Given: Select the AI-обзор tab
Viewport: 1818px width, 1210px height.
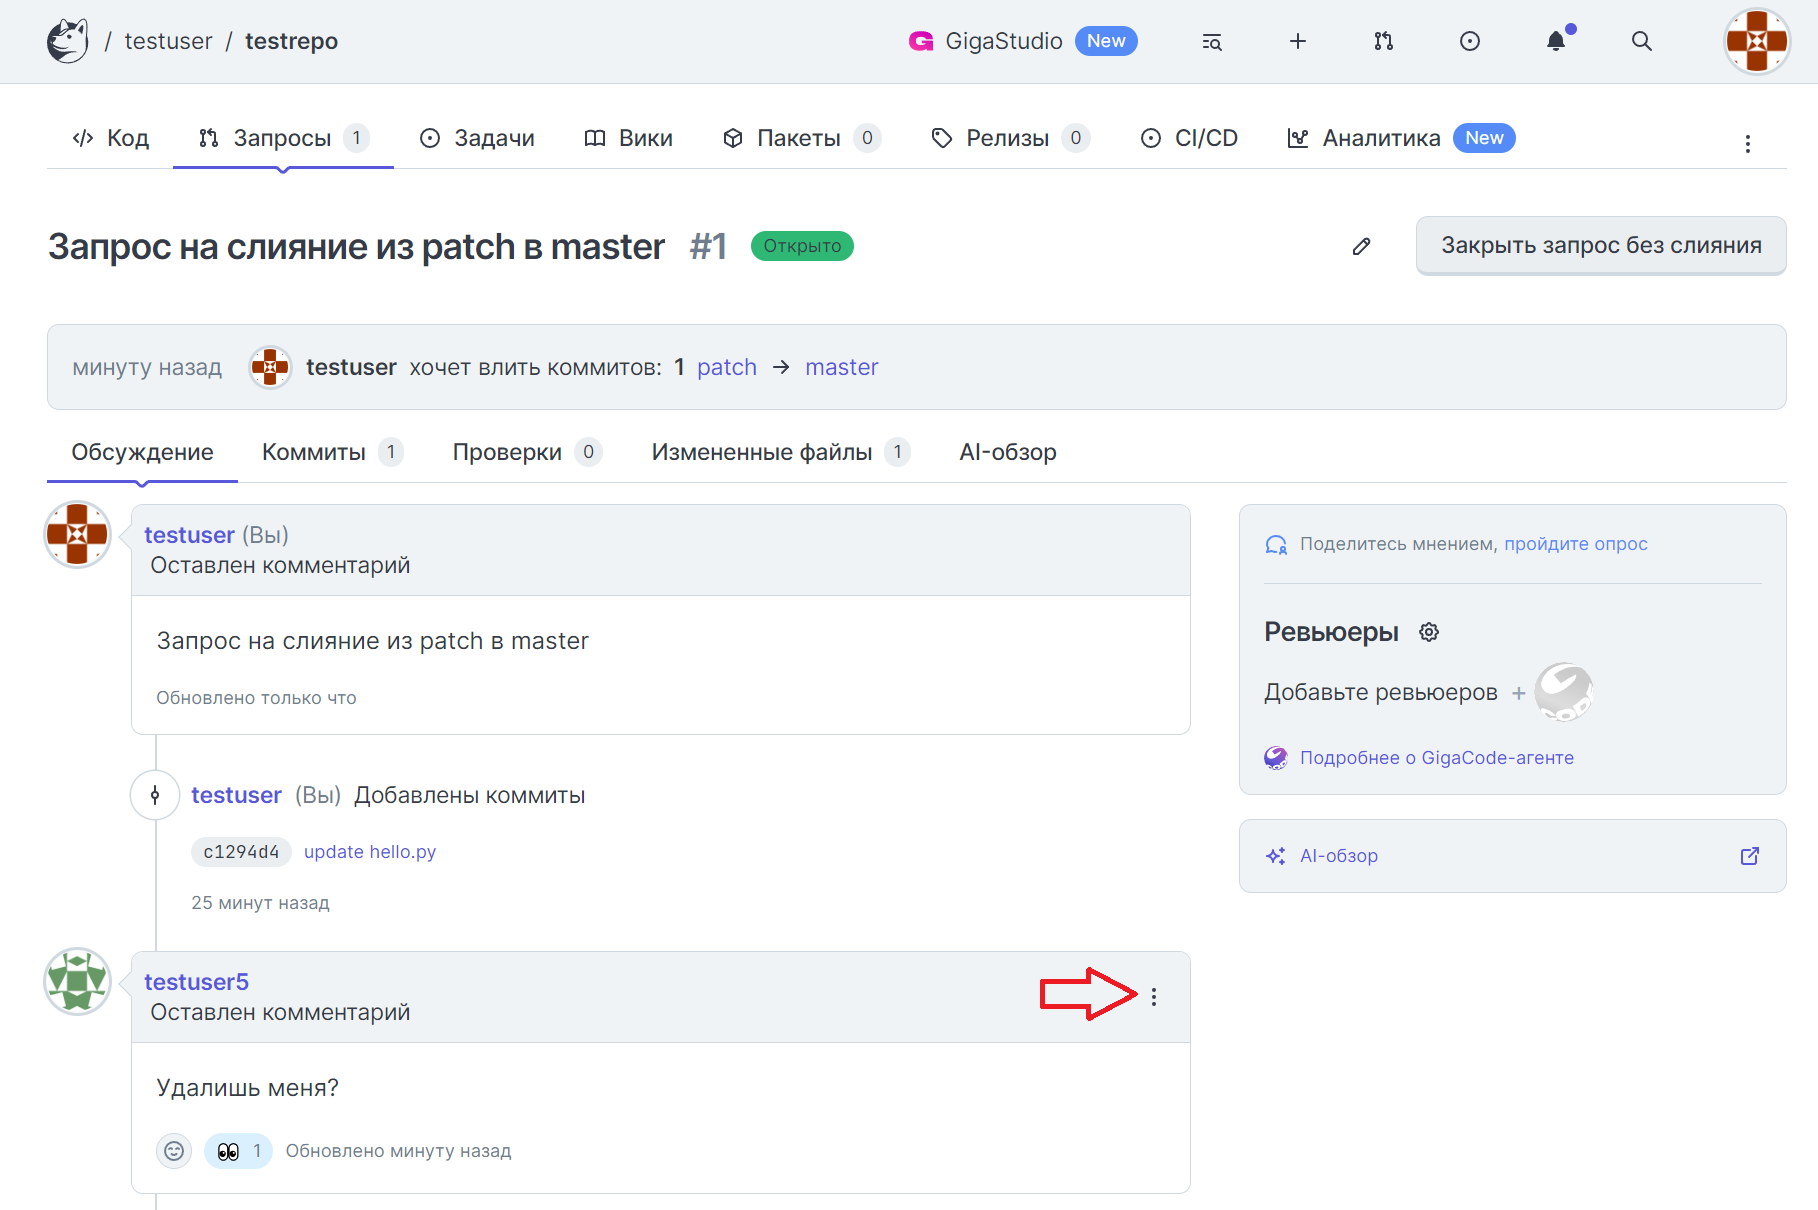Looking at the screenshot, I should click(x=1008, y=452).
